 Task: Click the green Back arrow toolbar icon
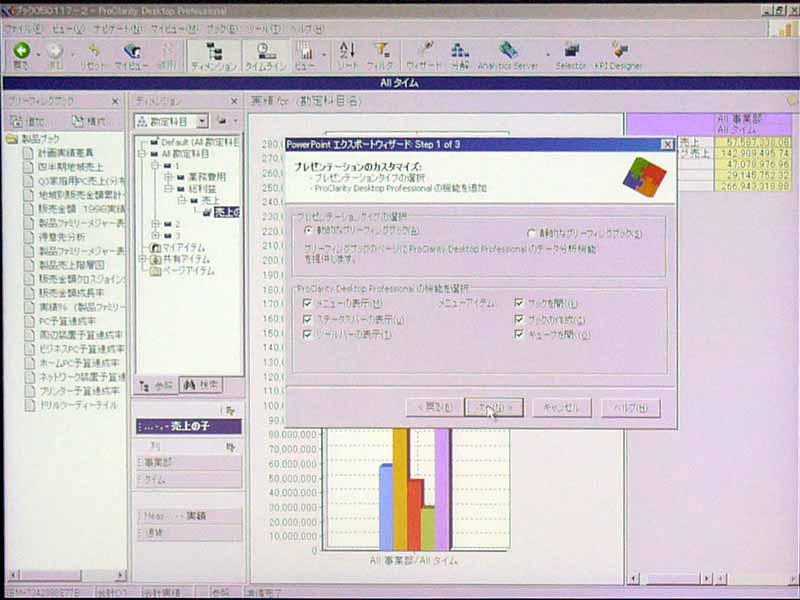[22, 51]
